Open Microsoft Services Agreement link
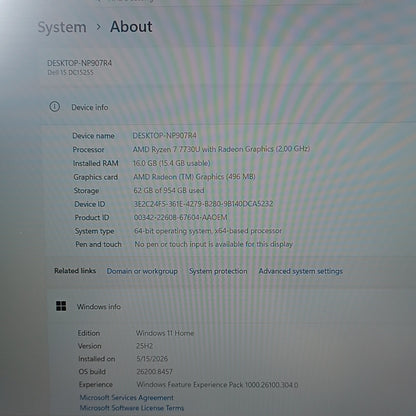The width and height of the screenshot is (416, 416). click(127, 397)
